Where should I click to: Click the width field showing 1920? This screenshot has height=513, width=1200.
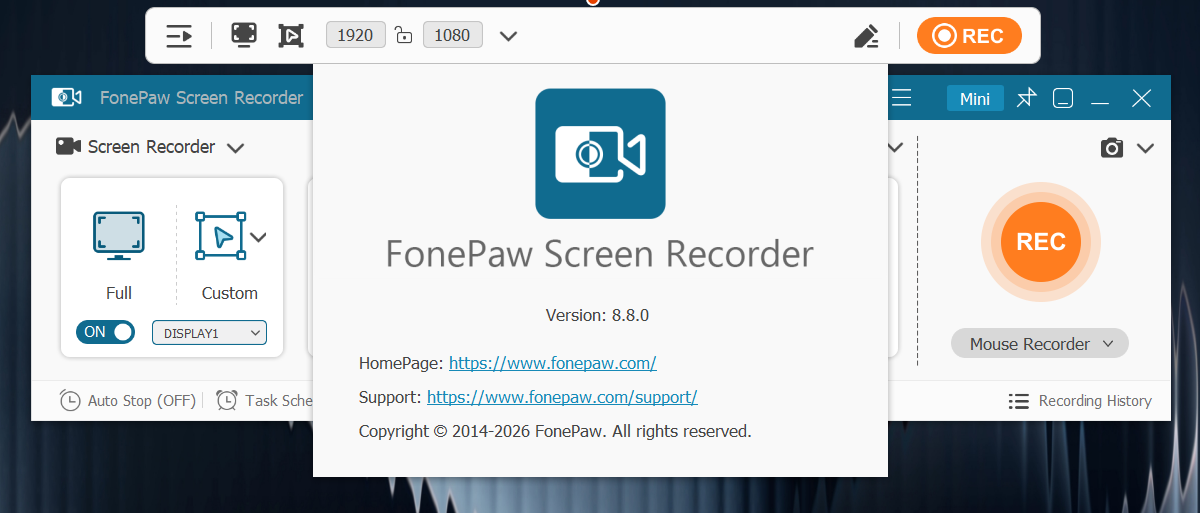(355, 35)
